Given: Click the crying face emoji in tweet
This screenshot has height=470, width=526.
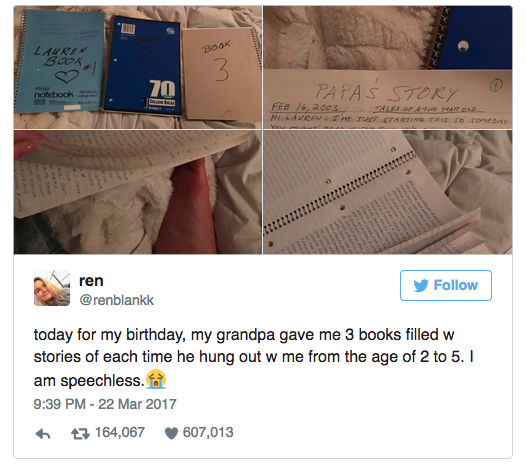Looking at the screenshot, I should [x=156, y=379].
